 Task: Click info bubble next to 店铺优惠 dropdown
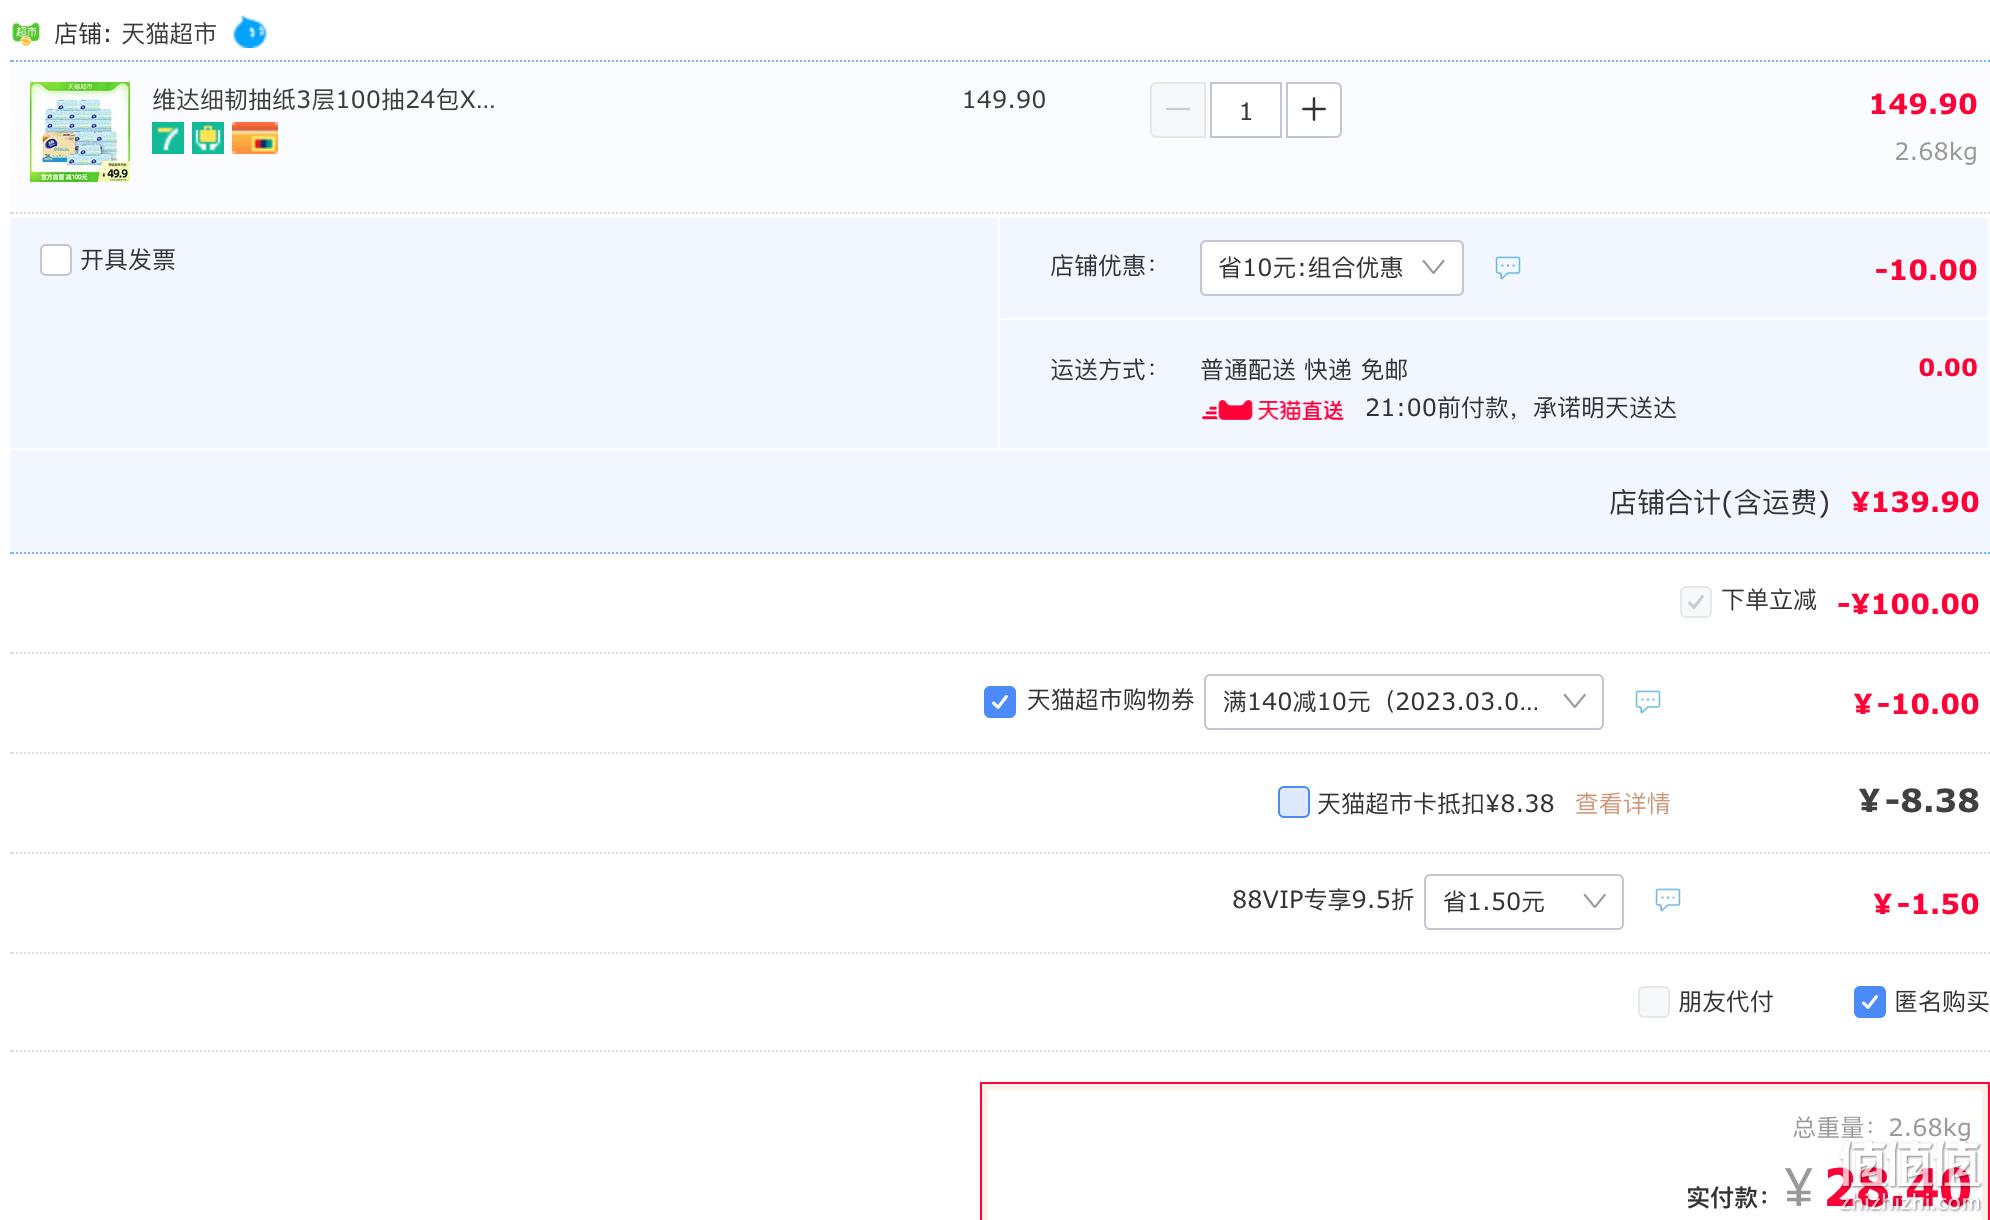1508,267
